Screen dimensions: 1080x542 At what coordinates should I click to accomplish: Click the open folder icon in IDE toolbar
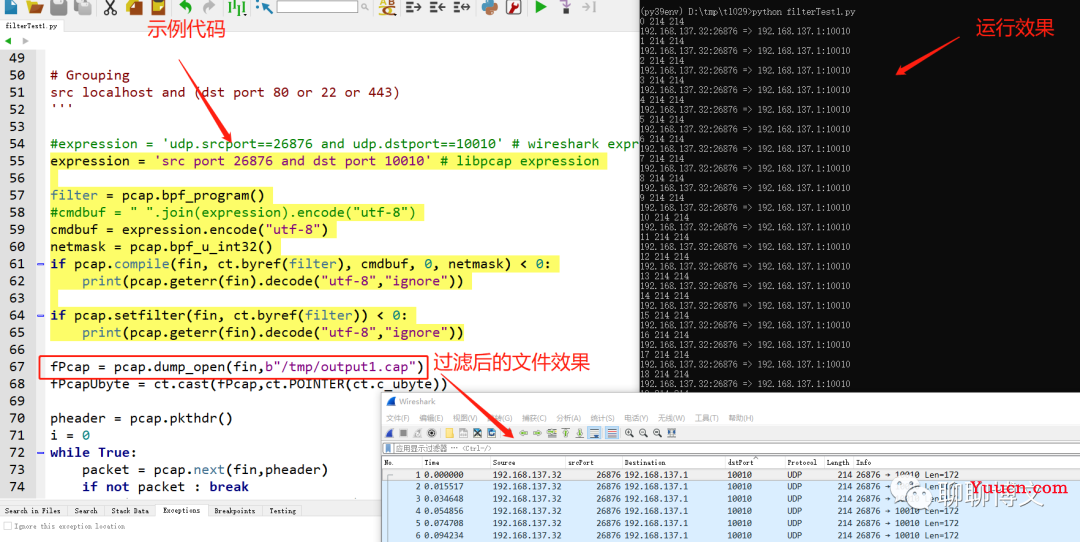point(34,7)
